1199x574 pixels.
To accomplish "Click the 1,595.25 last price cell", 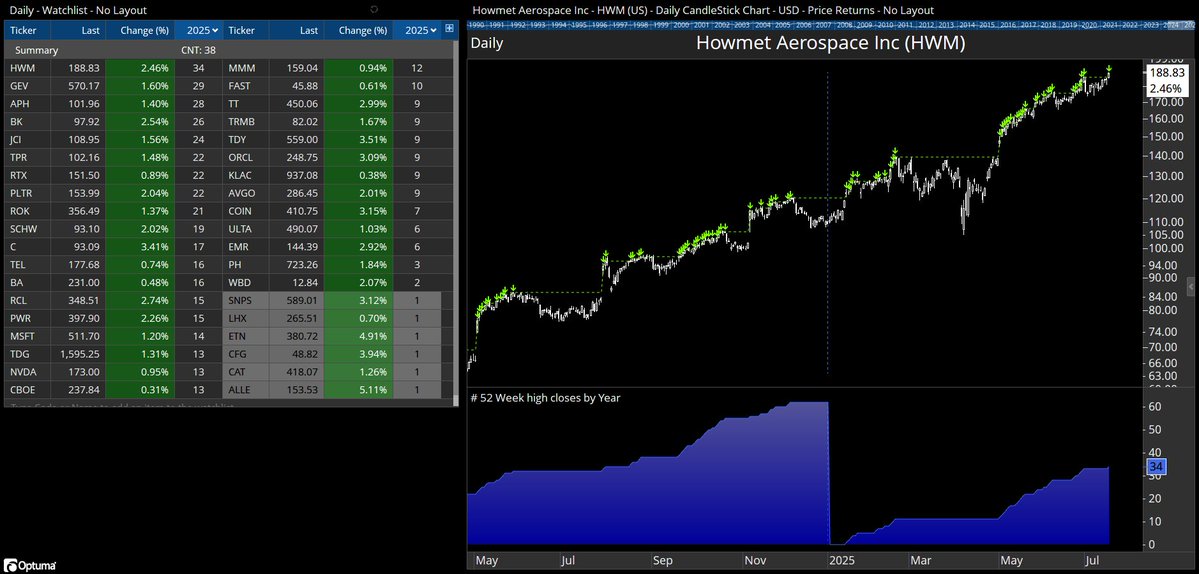I will (78, 354).
